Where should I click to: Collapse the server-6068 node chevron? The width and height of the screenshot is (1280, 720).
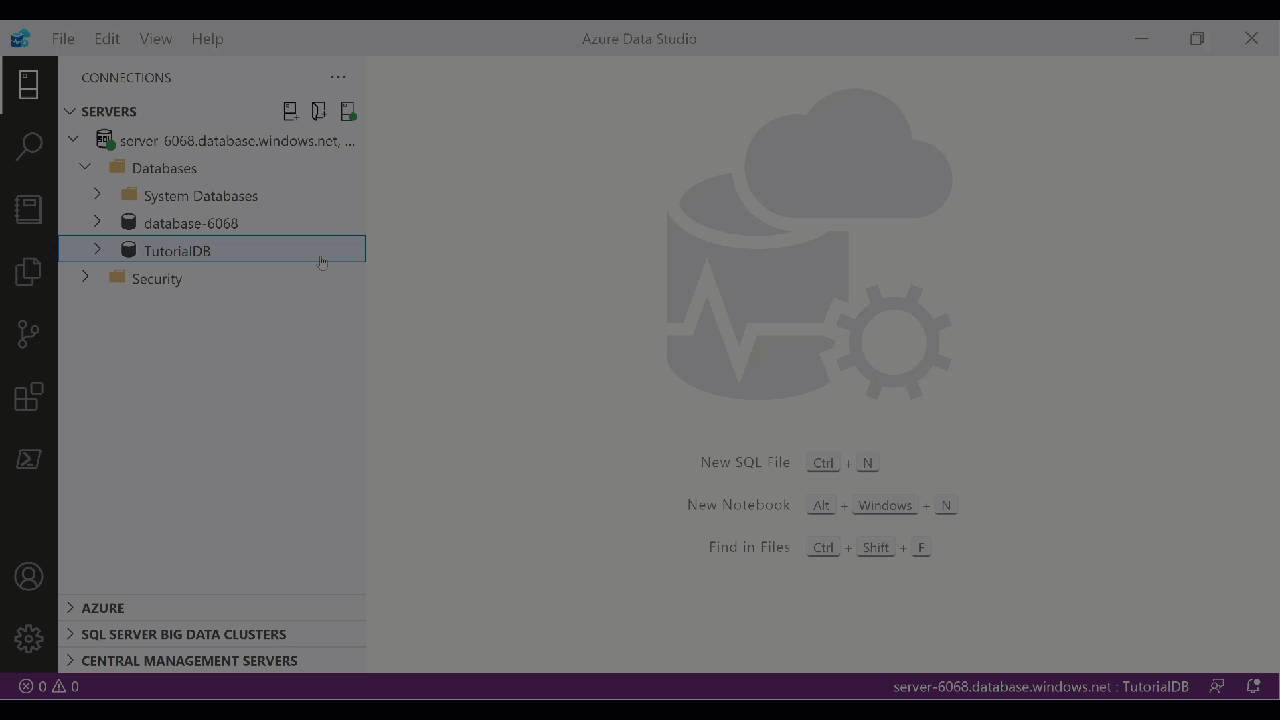pyautogui.click(x=73, y=140)
